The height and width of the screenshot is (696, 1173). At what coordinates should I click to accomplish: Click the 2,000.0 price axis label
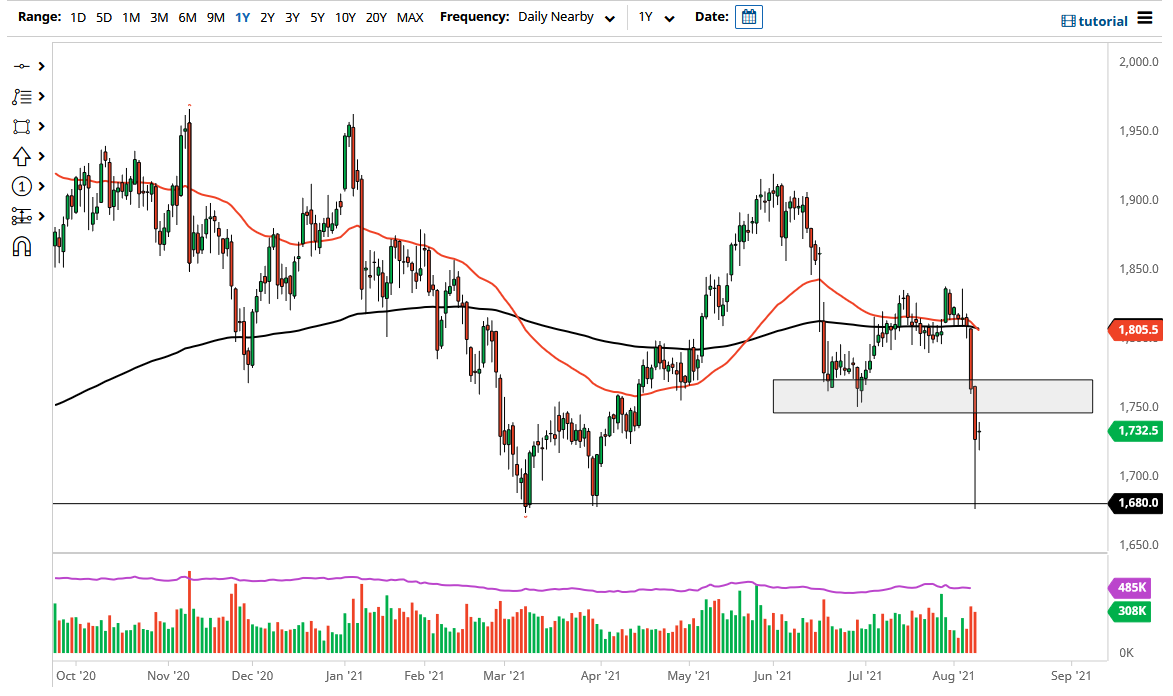click(1139, 62)
